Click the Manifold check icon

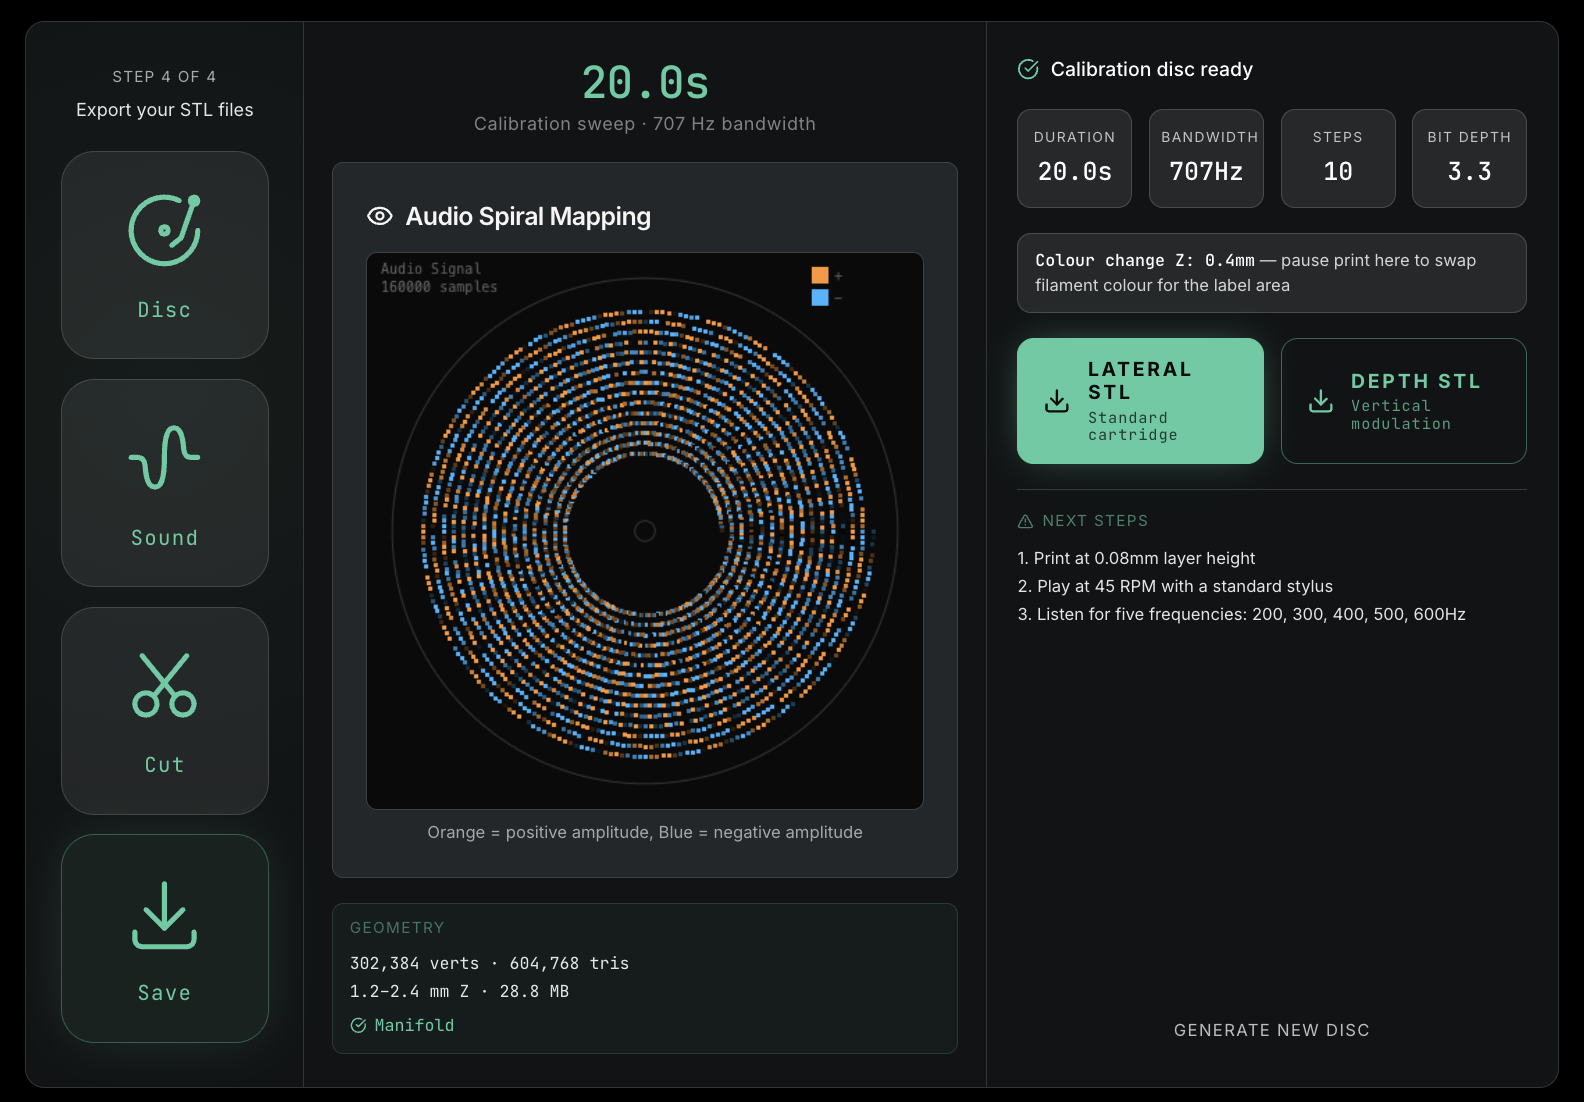tap(358, 1025)
